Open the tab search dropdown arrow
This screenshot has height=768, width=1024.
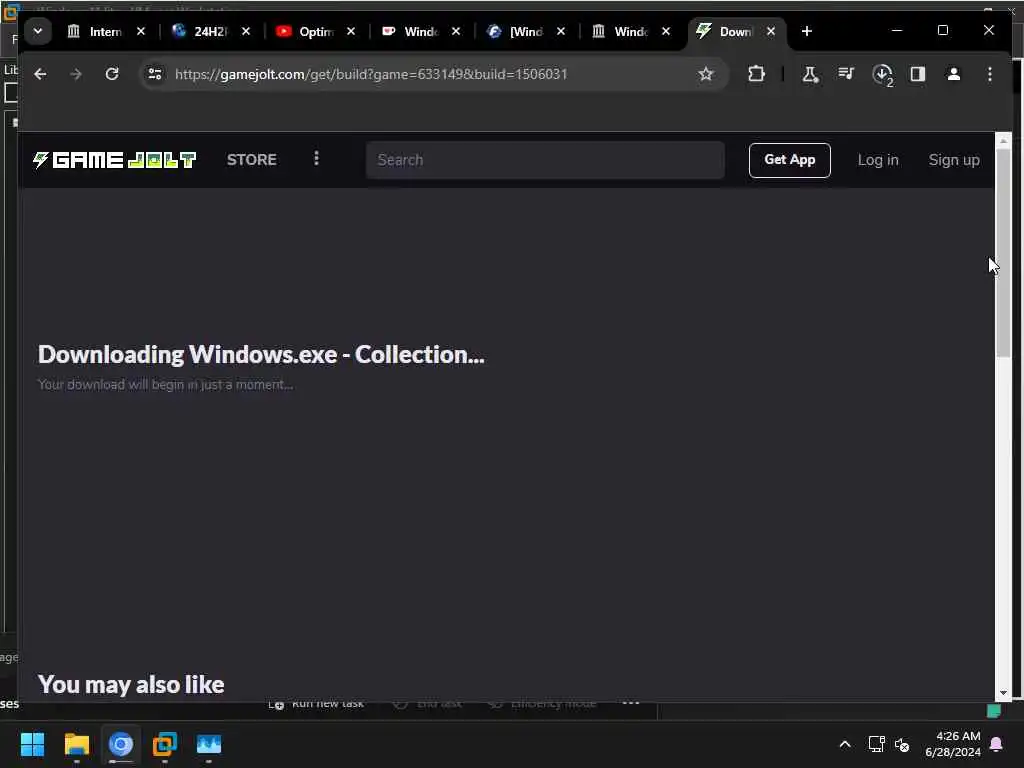click(38, 31)
